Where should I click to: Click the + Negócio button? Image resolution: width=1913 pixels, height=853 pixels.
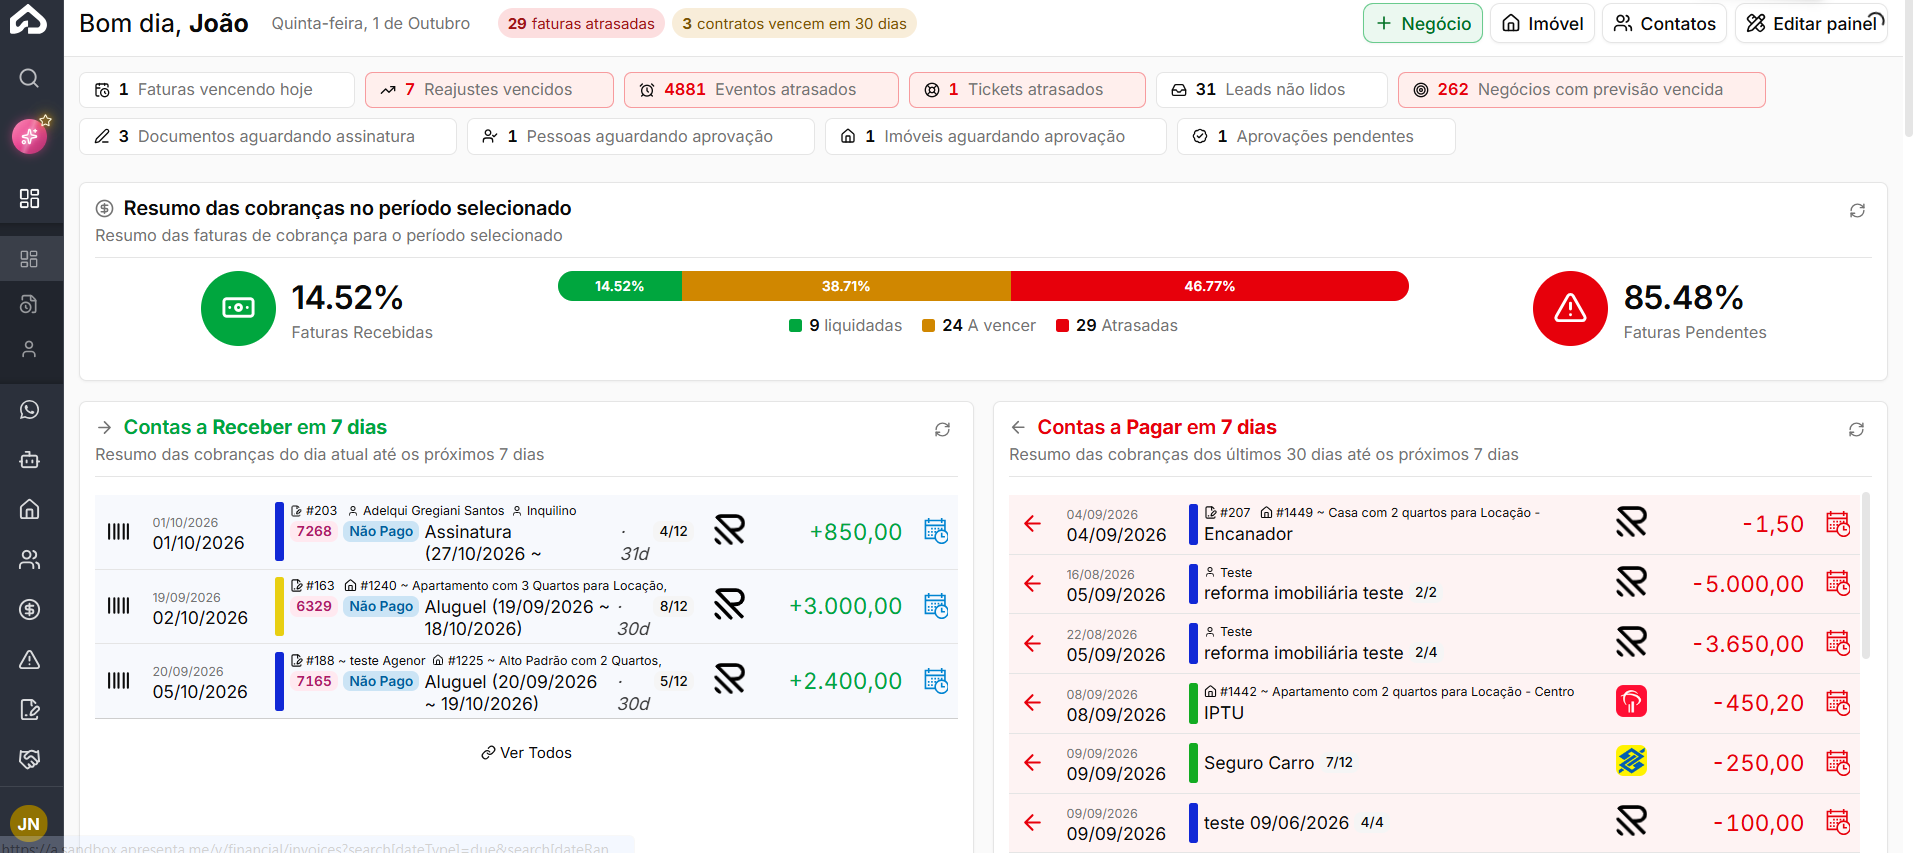click(x=1423, y=24)
